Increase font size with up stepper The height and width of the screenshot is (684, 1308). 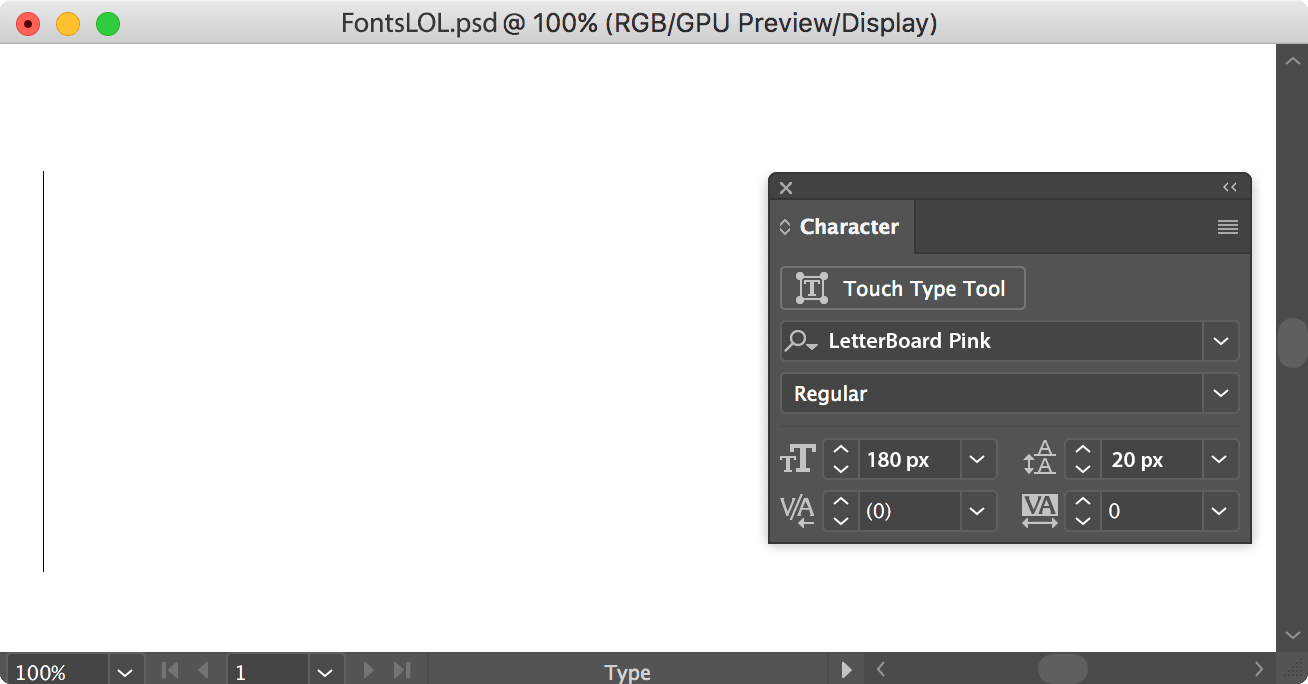pyautogui.click(x=841, y=450)
